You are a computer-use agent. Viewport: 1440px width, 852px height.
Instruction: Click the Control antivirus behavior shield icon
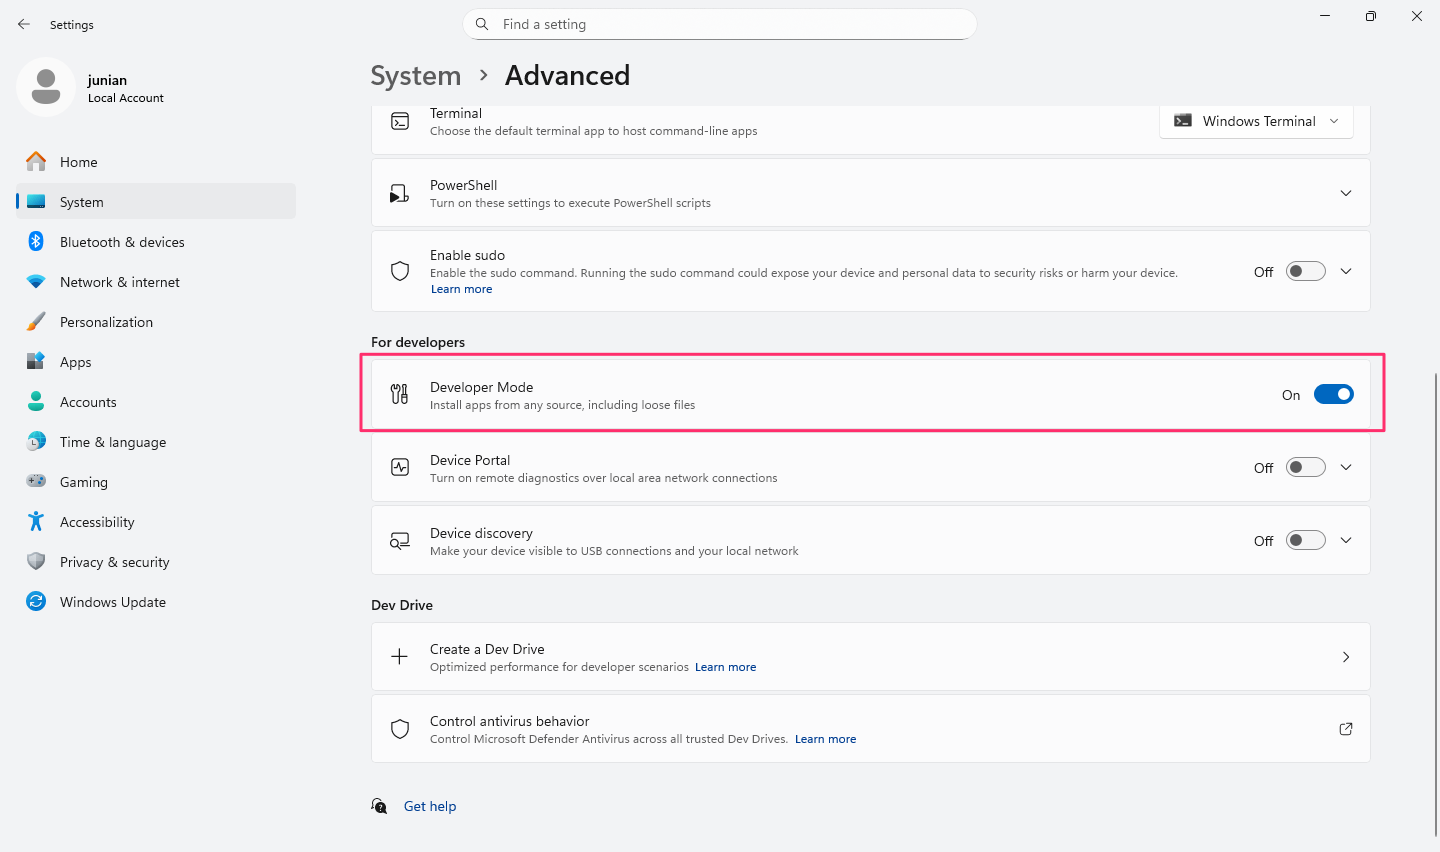point(400,729)
